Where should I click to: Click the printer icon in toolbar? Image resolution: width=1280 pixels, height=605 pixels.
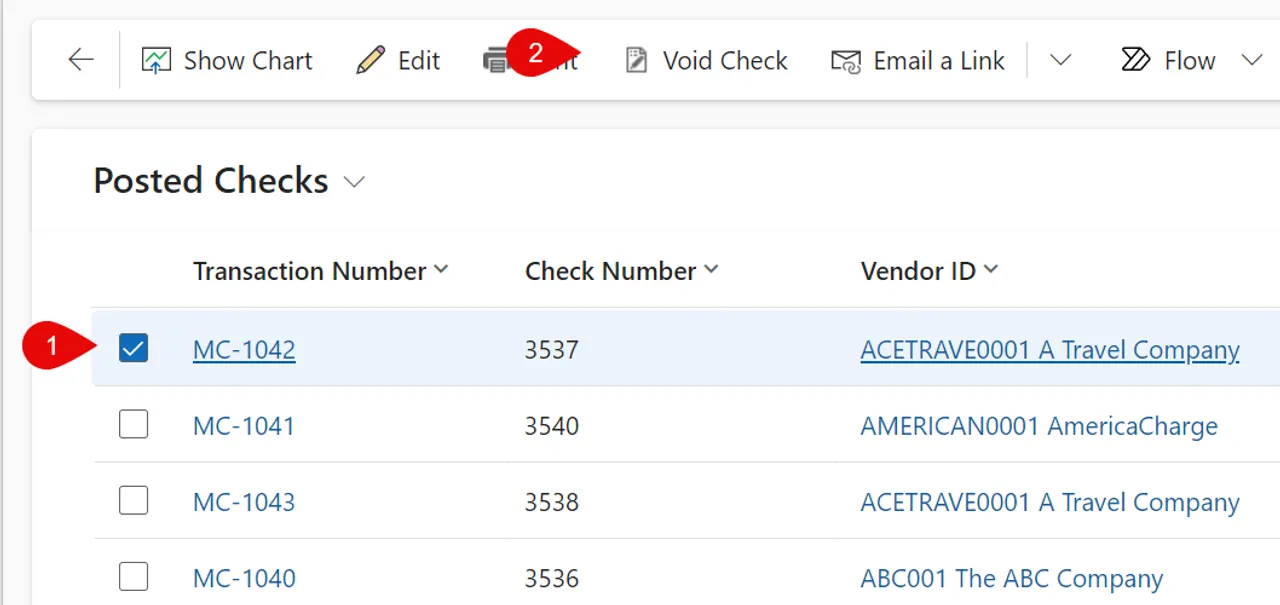coord(495,62)
